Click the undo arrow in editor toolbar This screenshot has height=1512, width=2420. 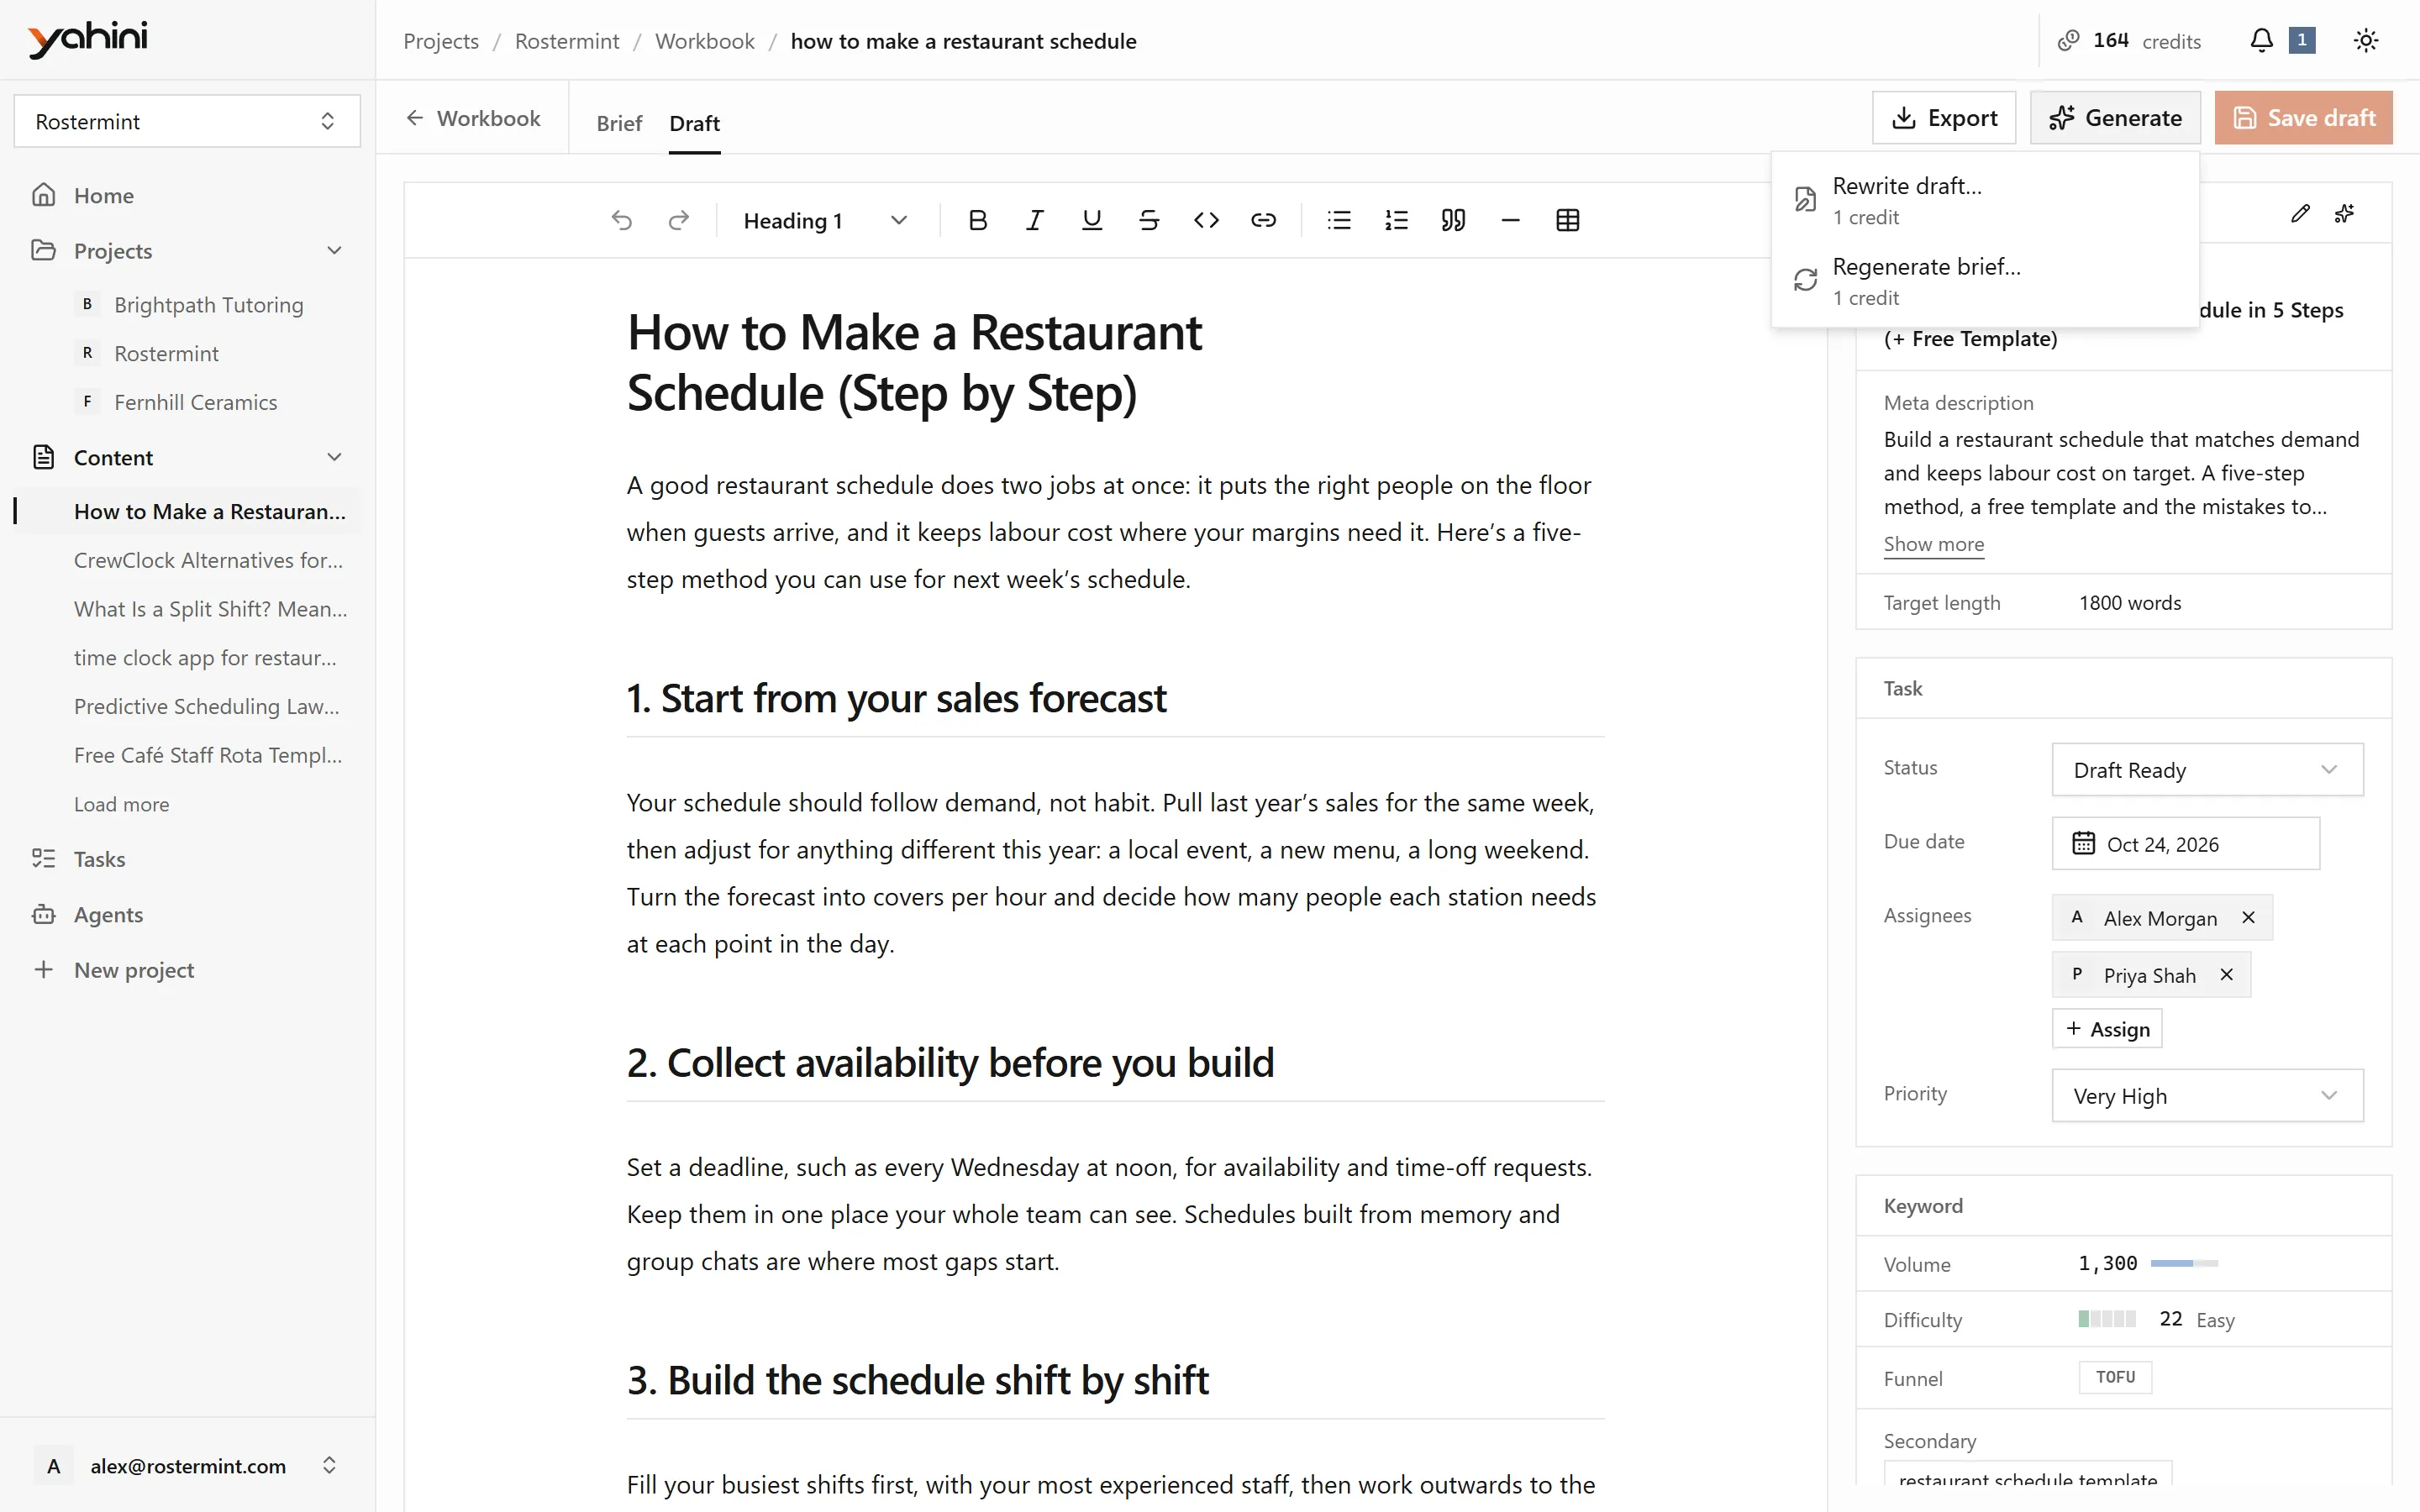click(622, 220)
